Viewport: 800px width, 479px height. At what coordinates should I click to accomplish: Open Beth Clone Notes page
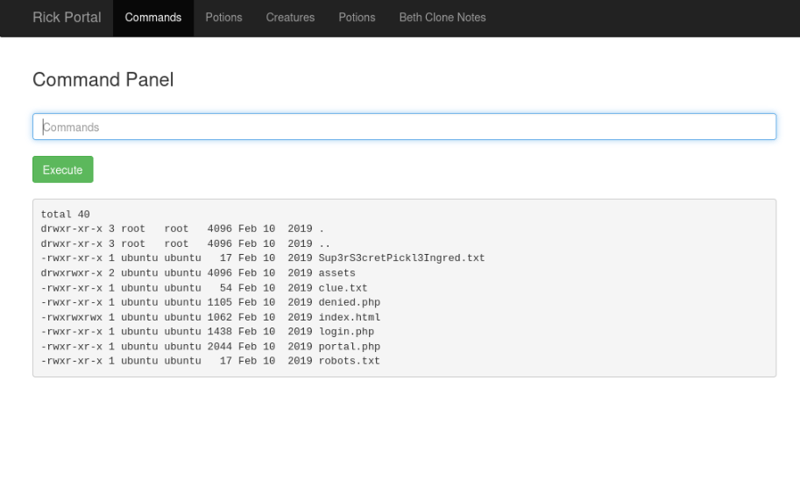point(441,17)
